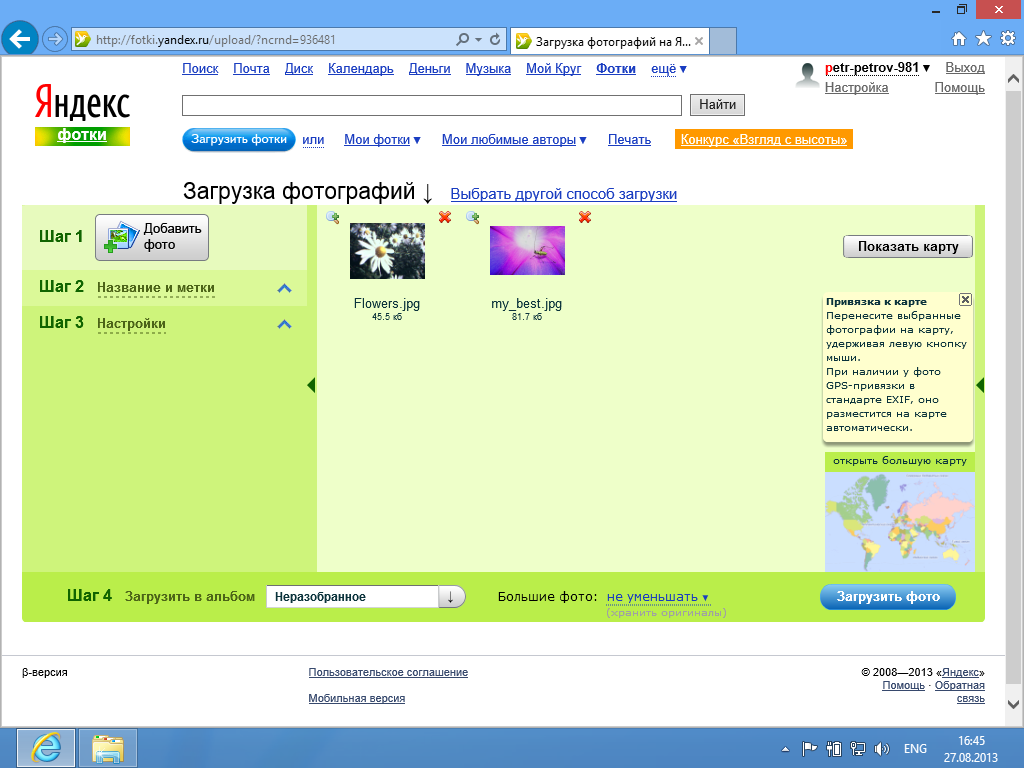This screenshot has width=1024, height=768.
Task: Click the browser back arrow button
Action: (x=21, y=39)
